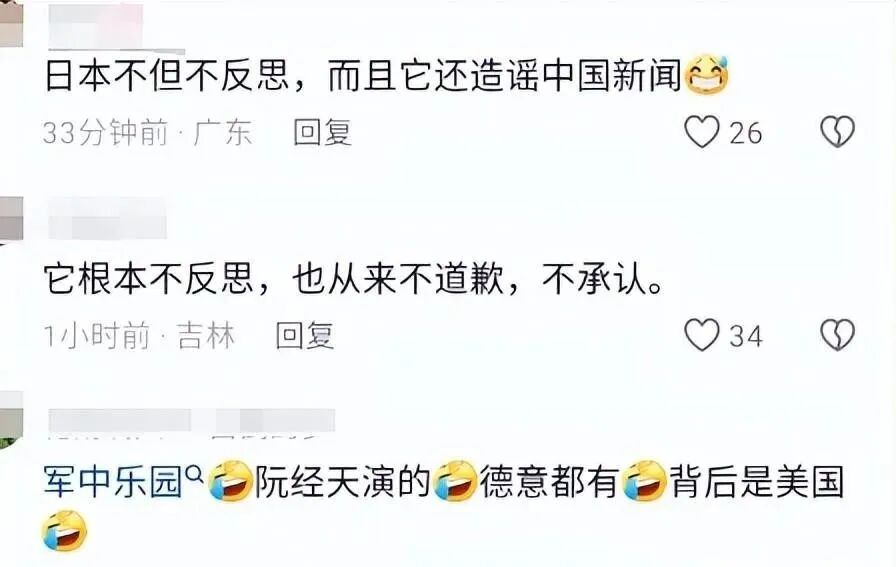Screen dimensions: 896x567
Task: Tap the like count 34
Action: [x=746, y=336]
